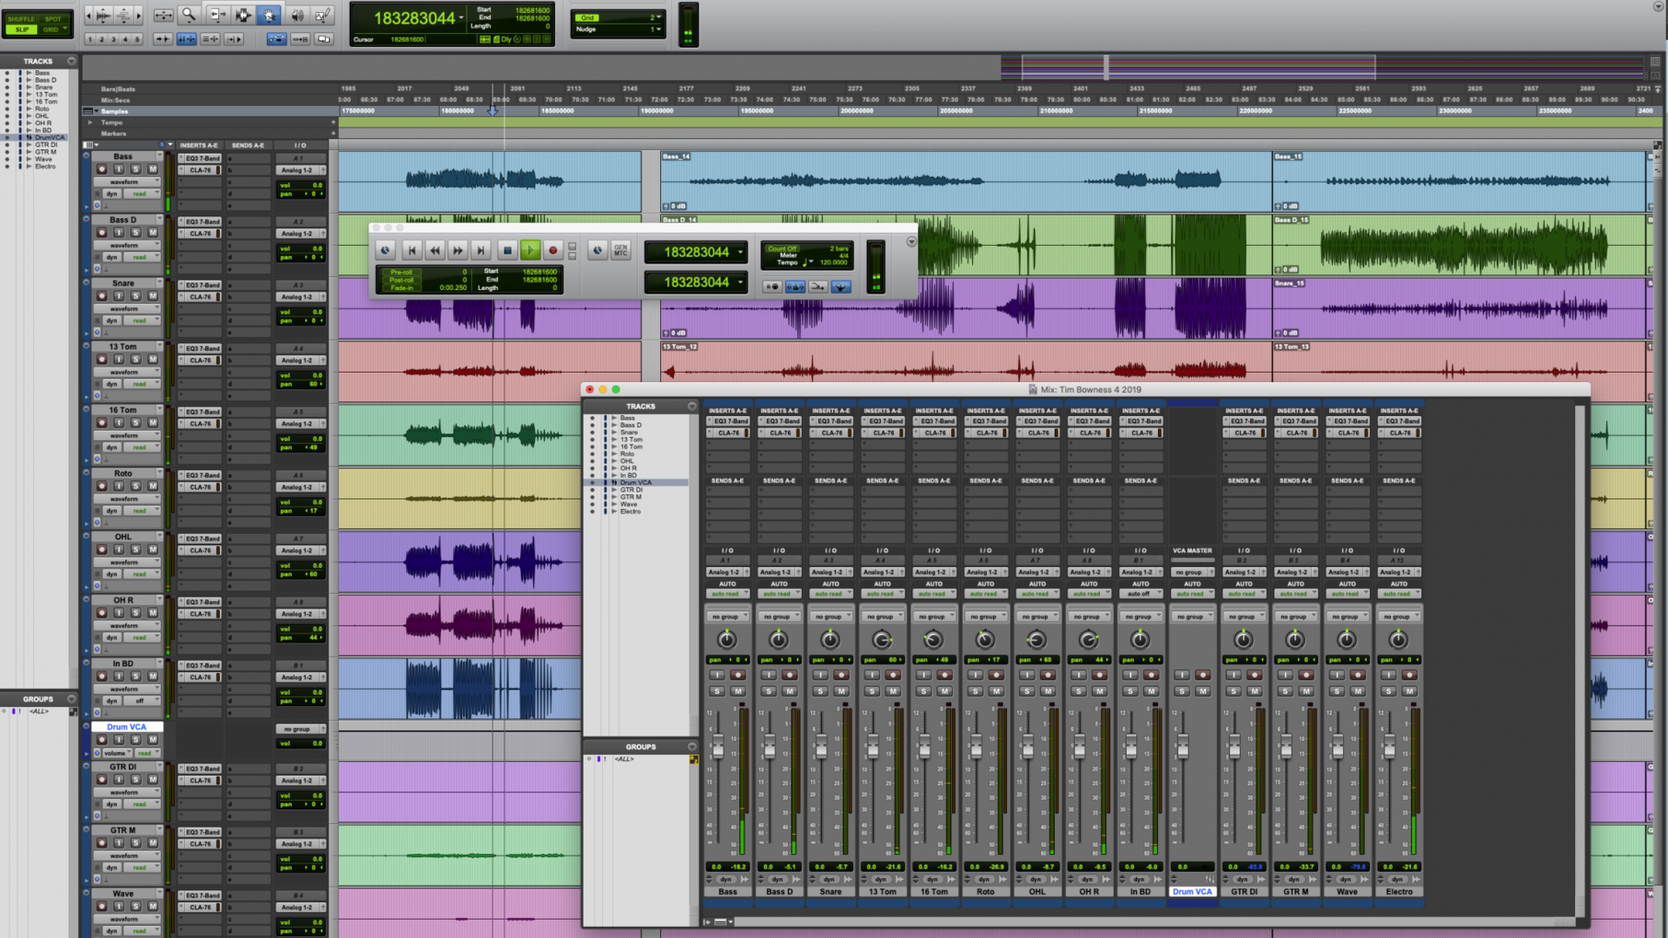
Task: Select SLIP edit mode
Action: [21, 29]
